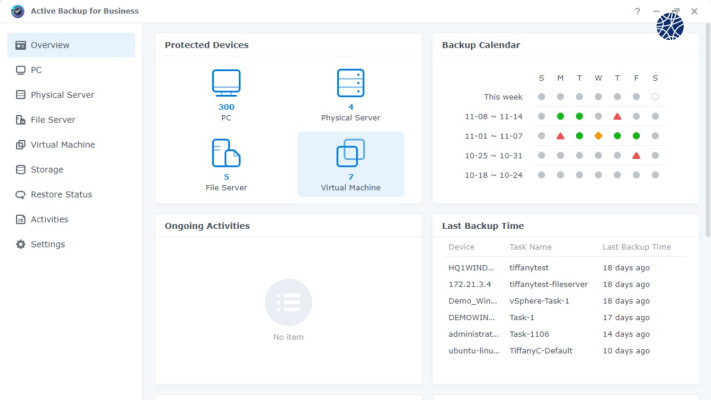
Task: Click red triangle in 11-08 ~ 11-14 row
Action: pos(617,117)
